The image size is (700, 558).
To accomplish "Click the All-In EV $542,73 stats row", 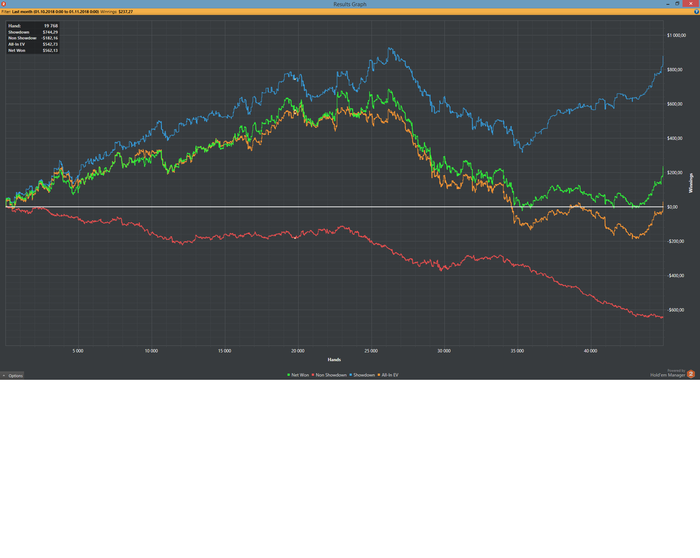I will (33, 44).
